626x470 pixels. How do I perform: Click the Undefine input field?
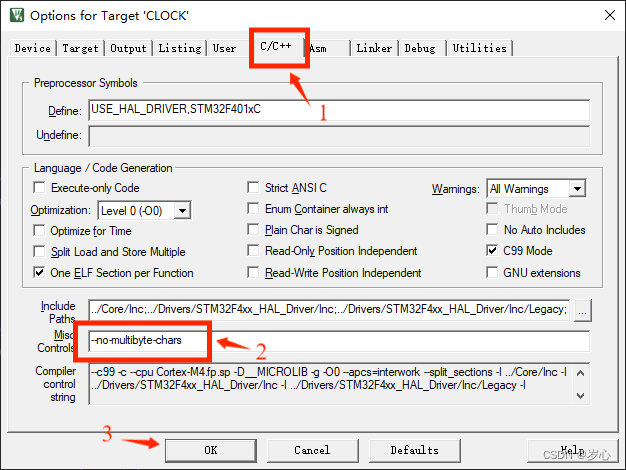point(339,136)
